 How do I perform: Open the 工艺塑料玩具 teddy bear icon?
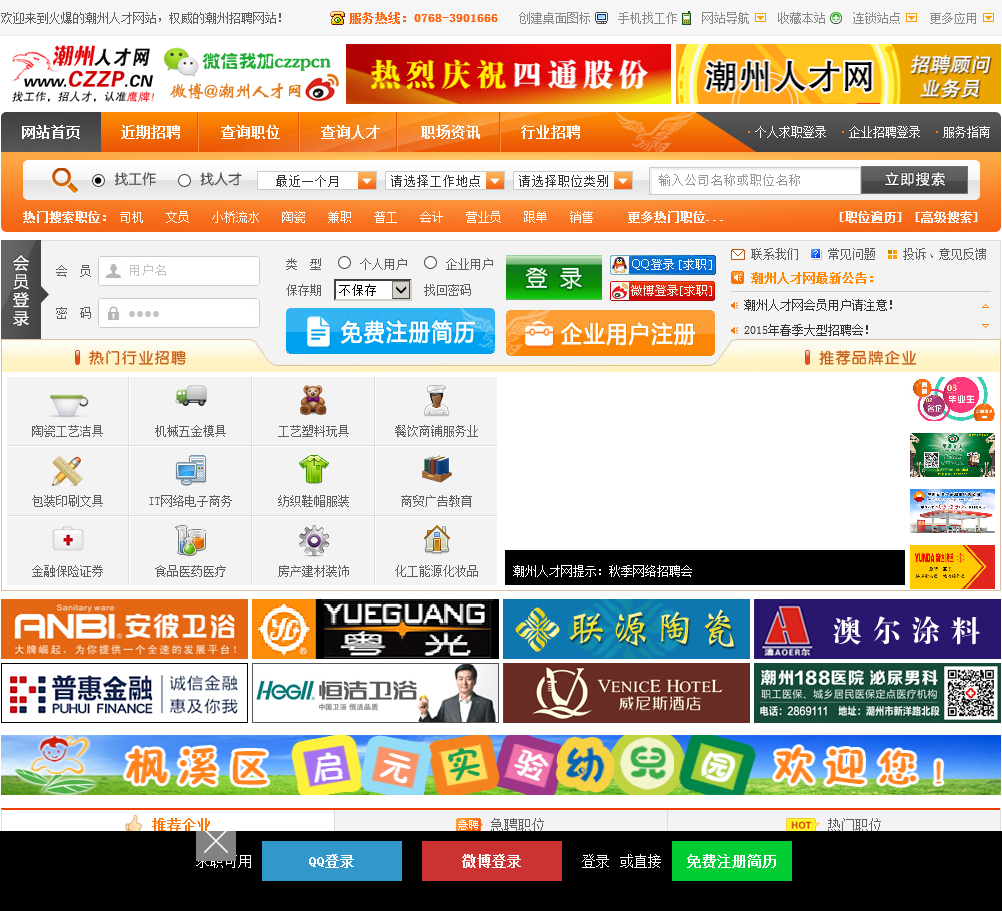313,400
